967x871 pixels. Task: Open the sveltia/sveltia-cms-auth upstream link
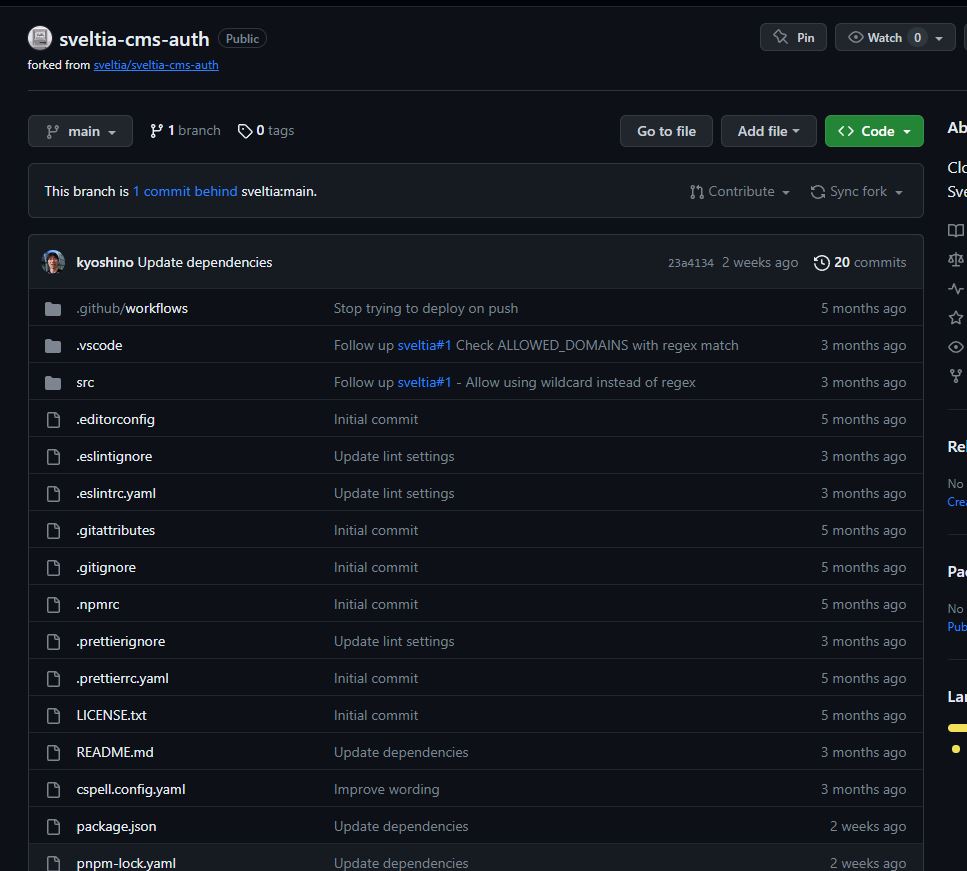point(156,64)
